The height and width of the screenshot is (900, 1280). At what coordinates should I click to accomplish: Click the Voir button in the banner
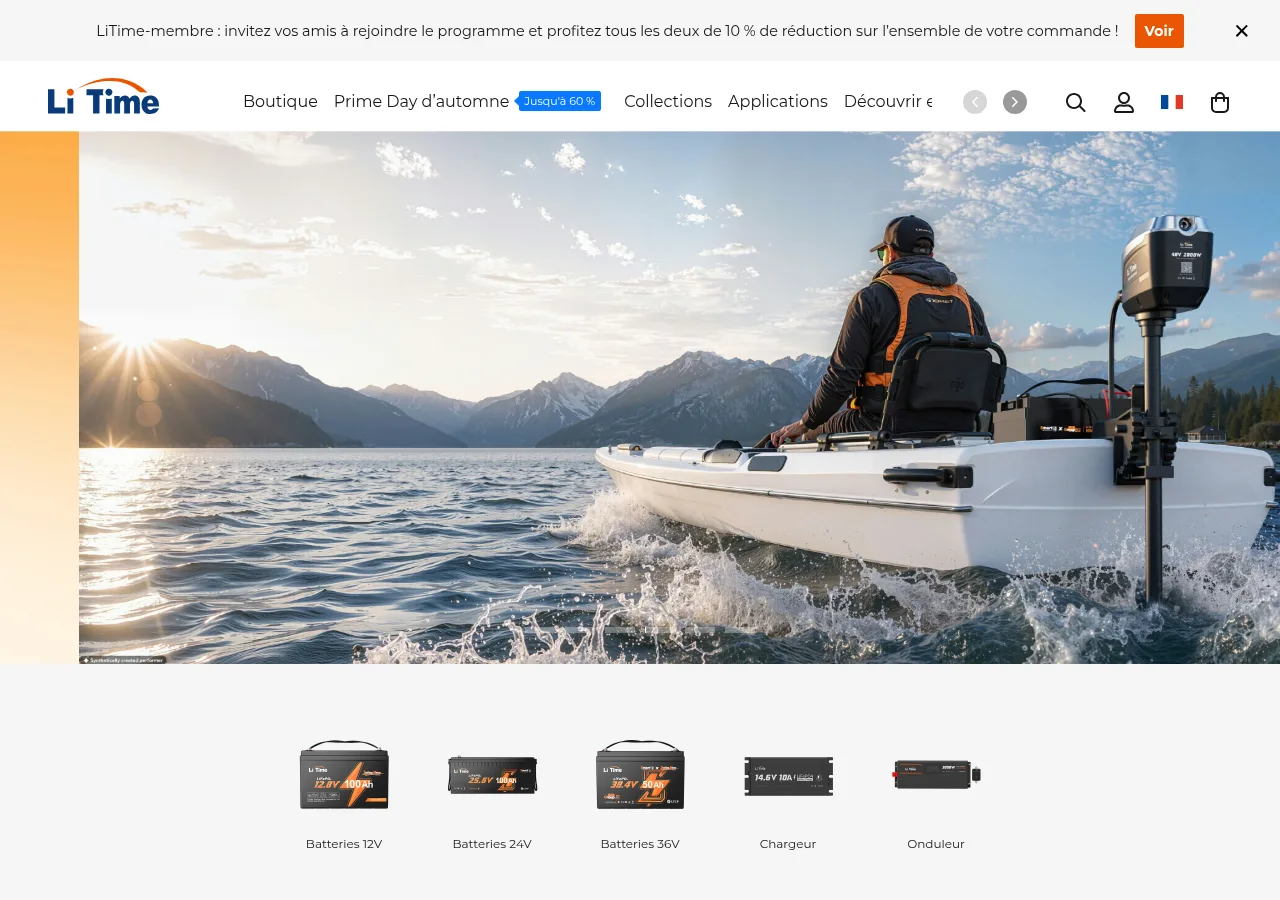1159,31
